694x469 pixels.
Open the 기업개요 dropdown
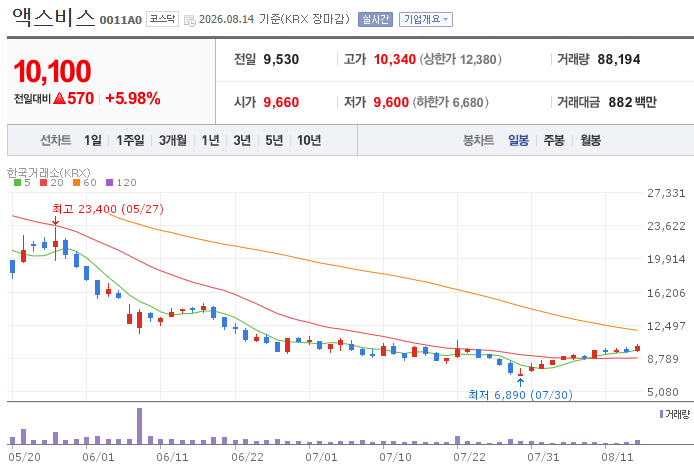point(426,19)
